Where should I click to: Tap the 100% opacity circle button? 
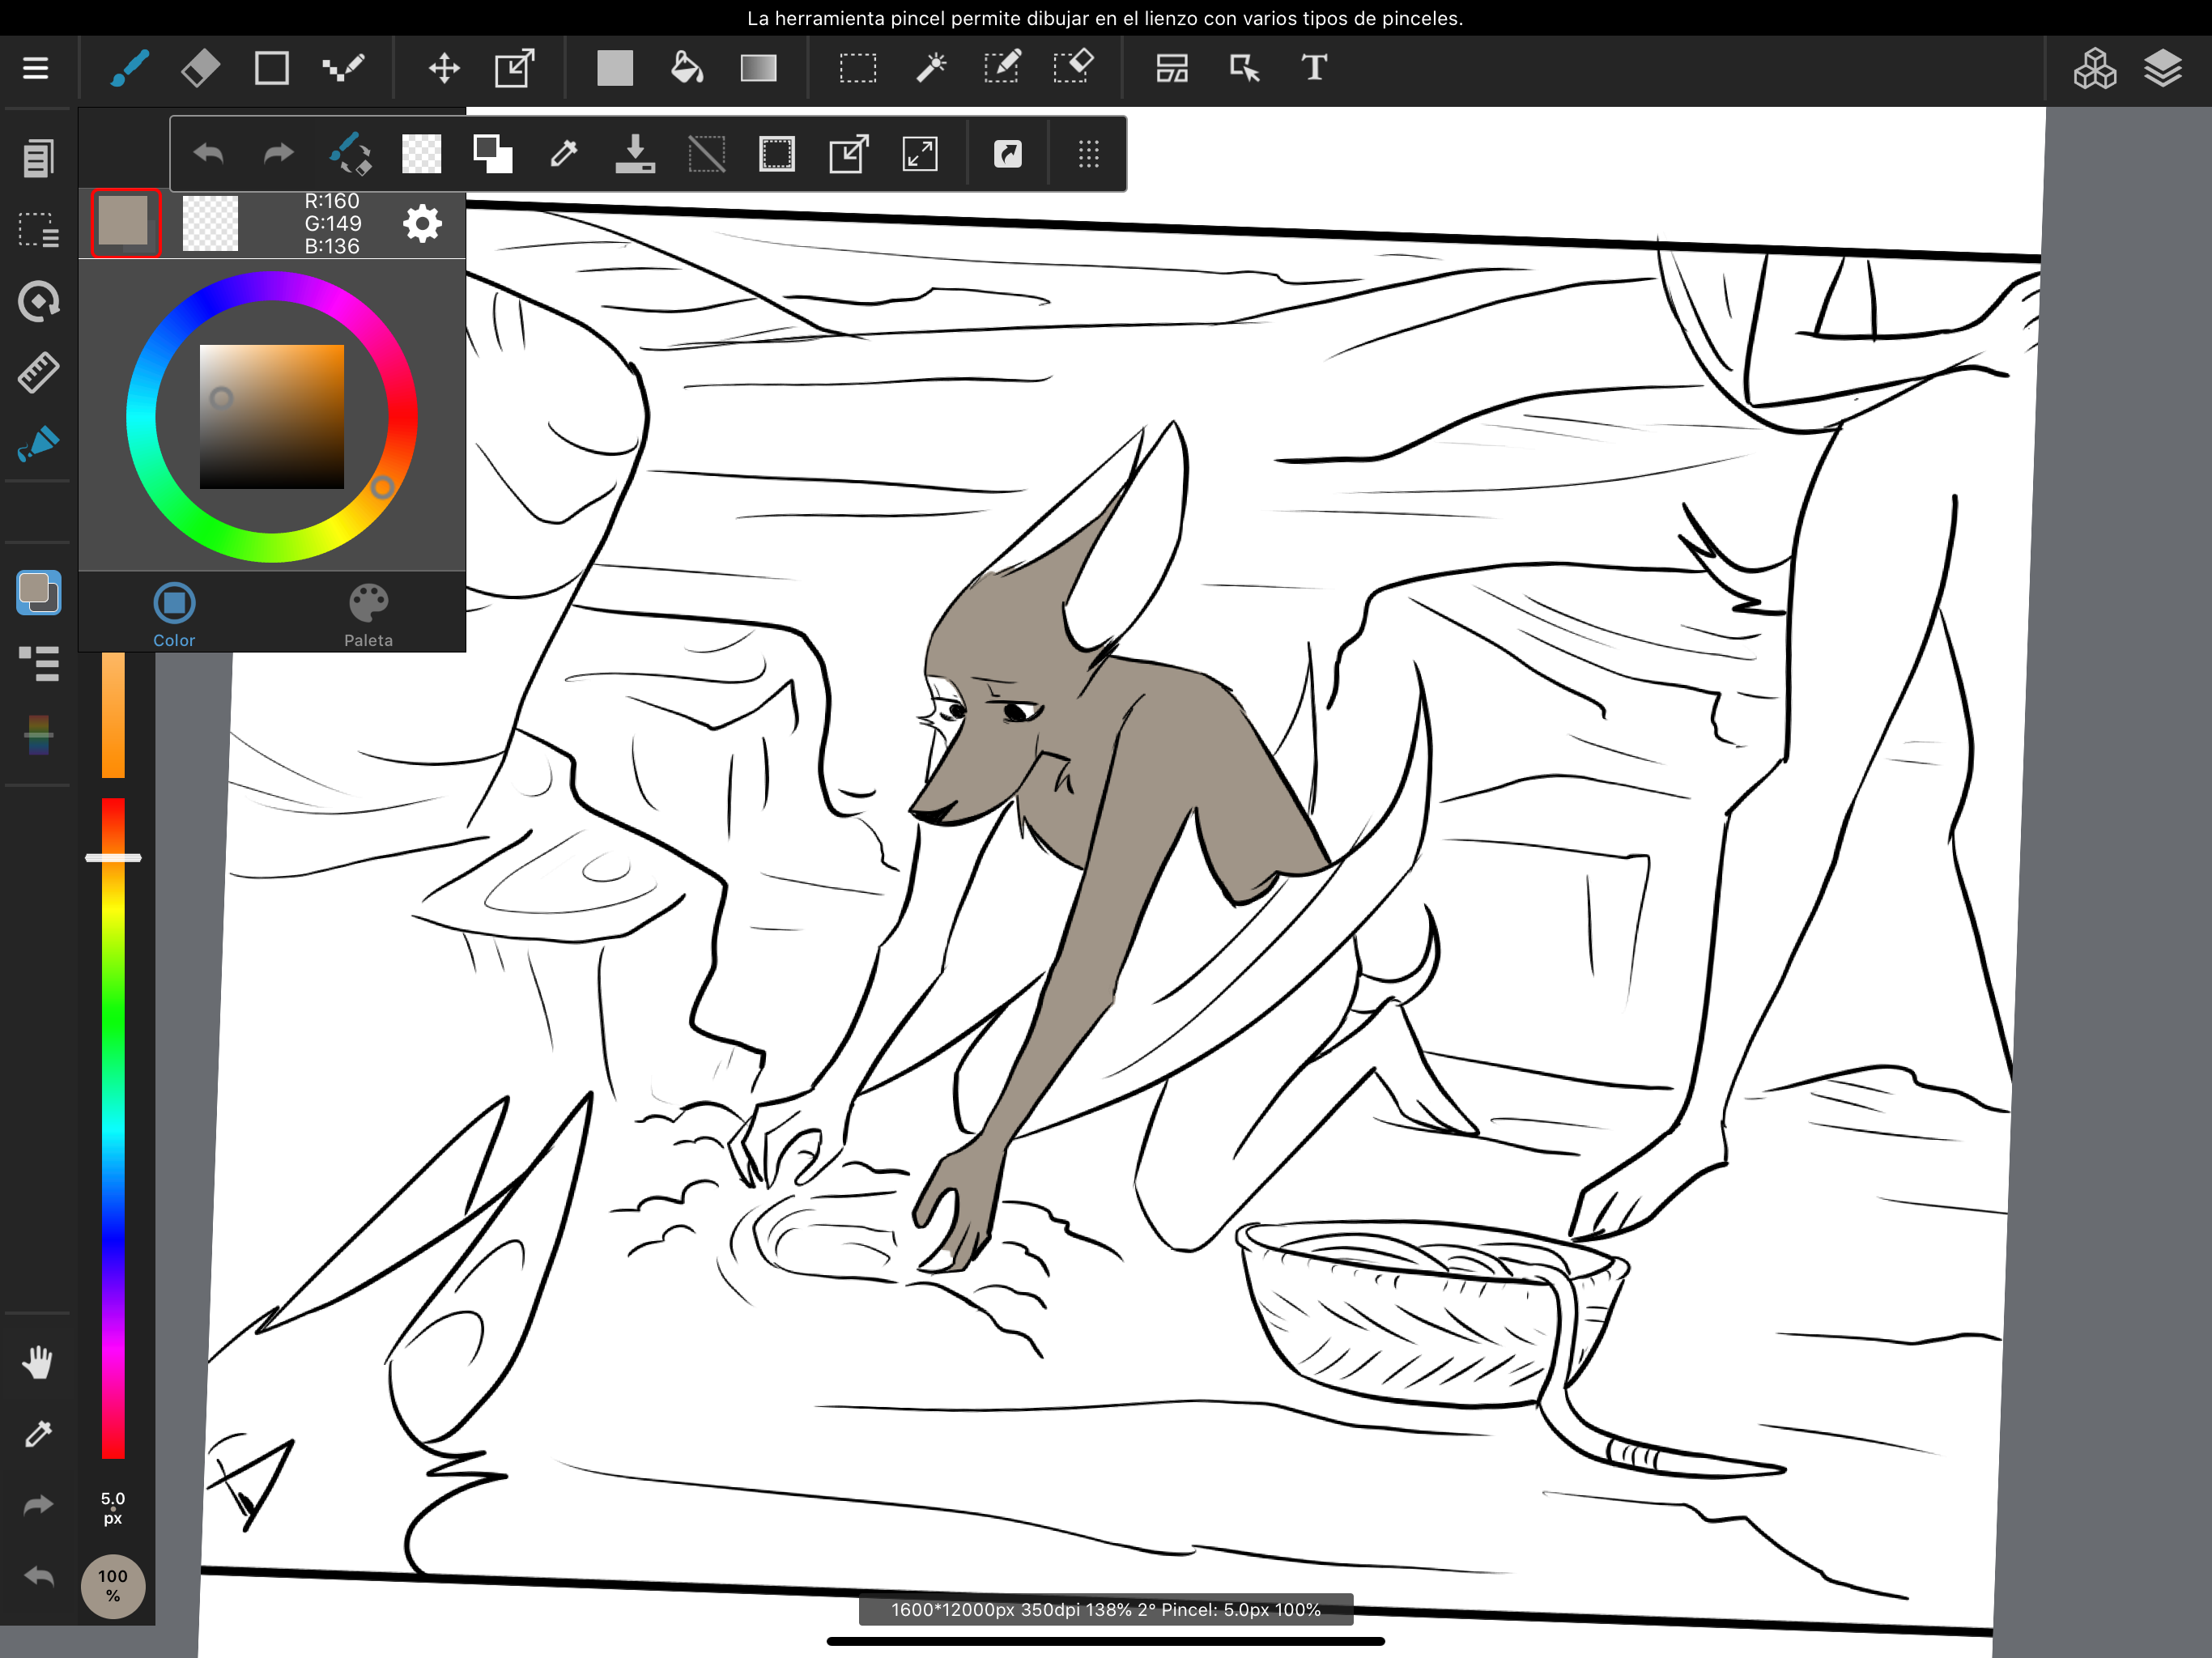113,1585
